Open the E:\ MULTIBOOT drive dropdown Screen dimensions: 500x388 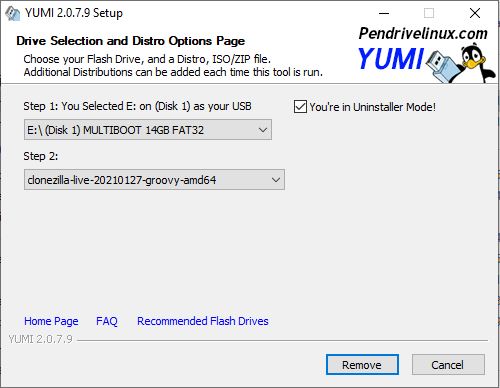point(148,130)
